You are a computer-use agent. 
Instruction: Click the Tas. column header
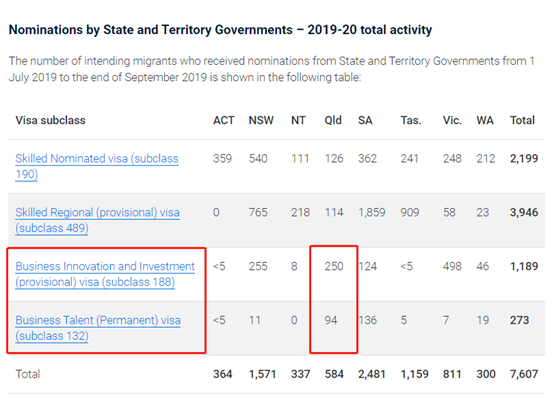[x=411, y=120]
